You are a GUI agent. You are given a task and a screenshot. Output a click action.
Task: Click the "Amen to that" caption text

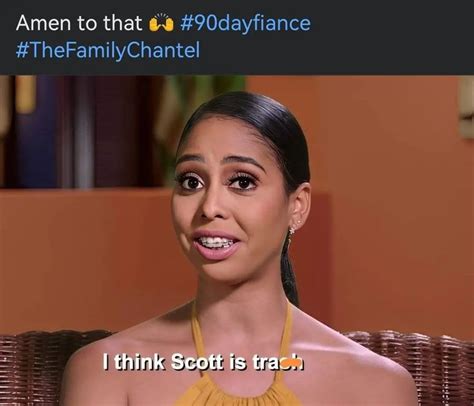click(79, 23)
